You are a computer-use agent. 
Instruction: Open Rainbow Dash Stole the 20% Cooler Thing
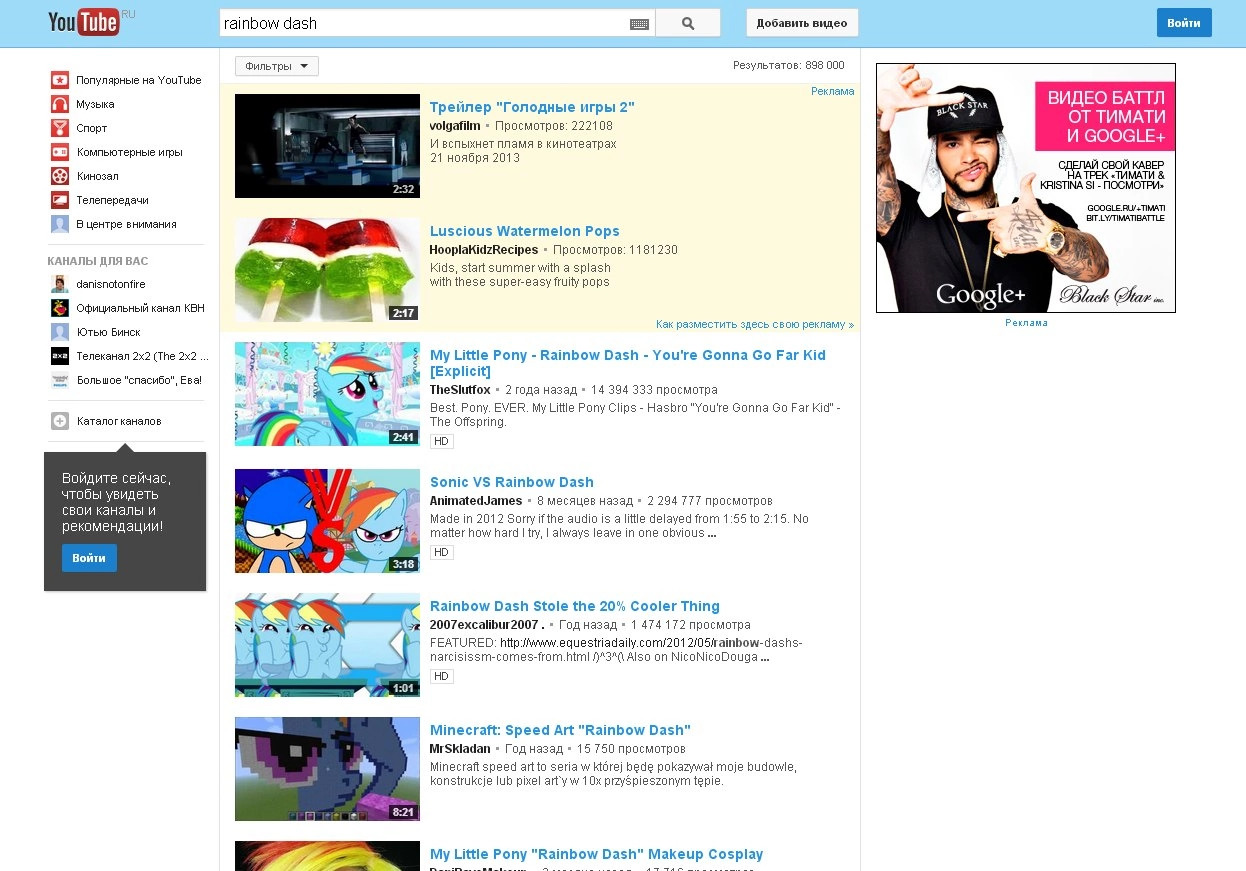[x=575, y=606]
